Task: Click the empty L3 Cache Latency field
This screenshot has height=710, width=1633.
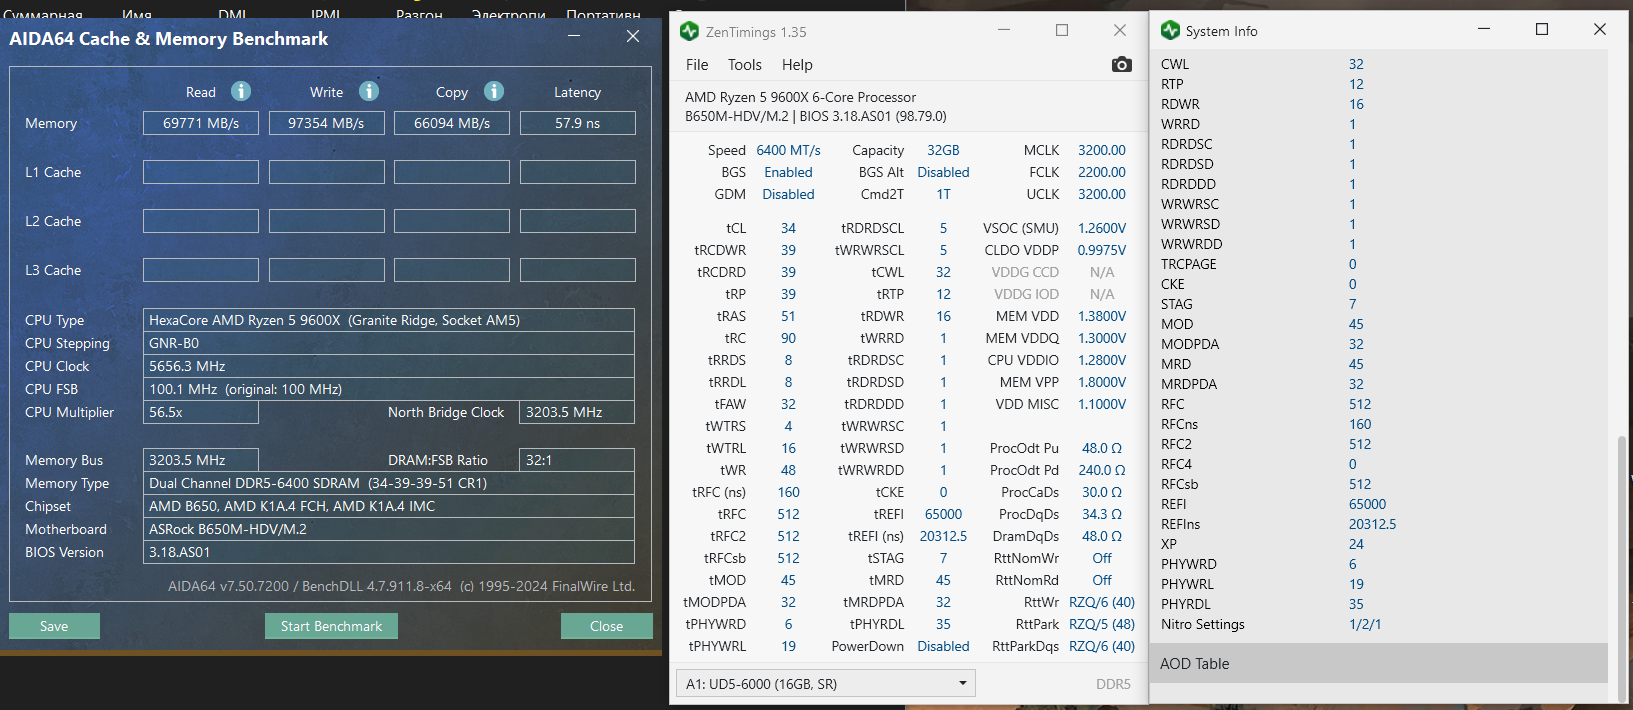Action: pyautogui.click(x=577, y=270)
